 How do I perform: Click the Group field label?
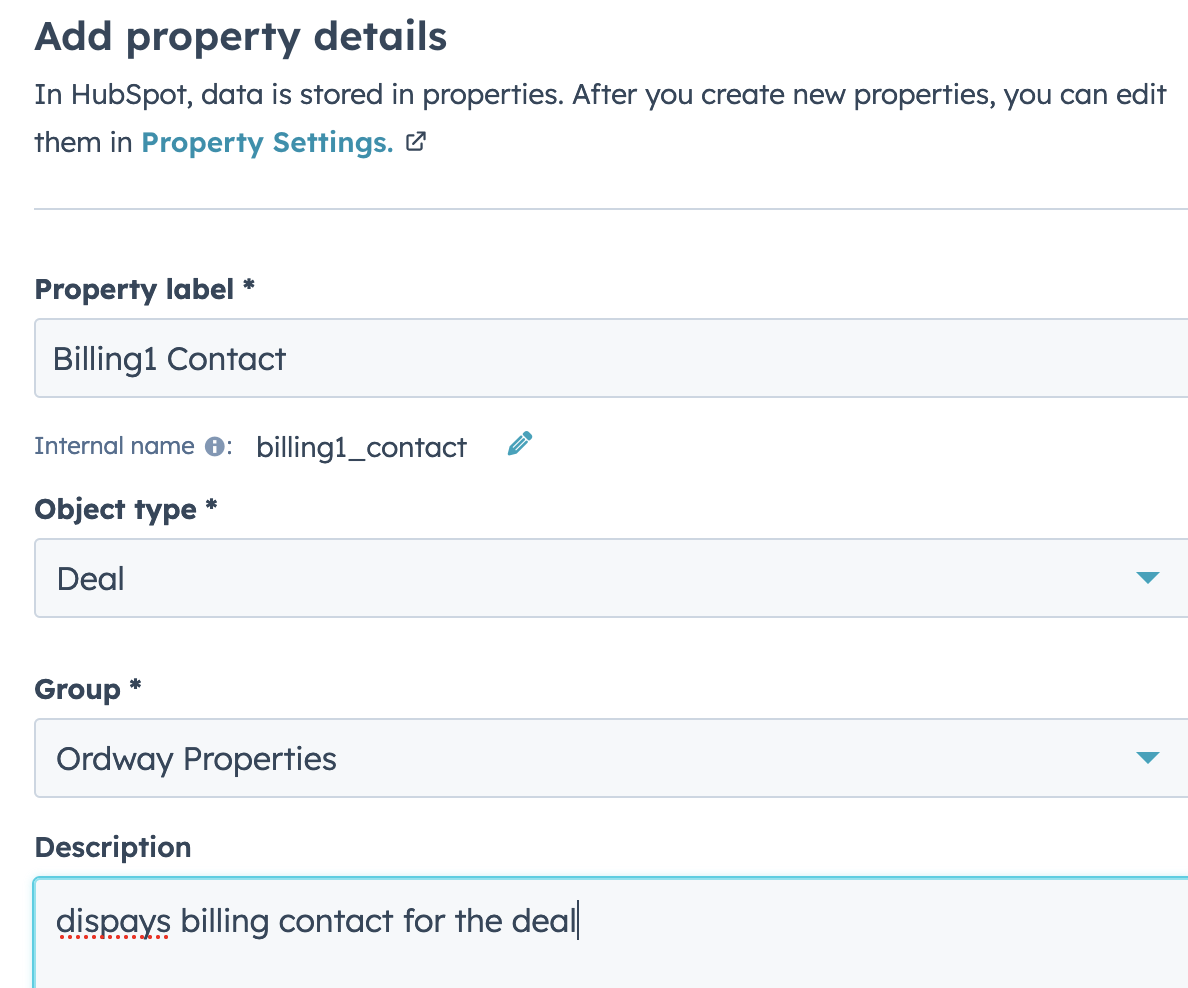click(x=77, y=690)
